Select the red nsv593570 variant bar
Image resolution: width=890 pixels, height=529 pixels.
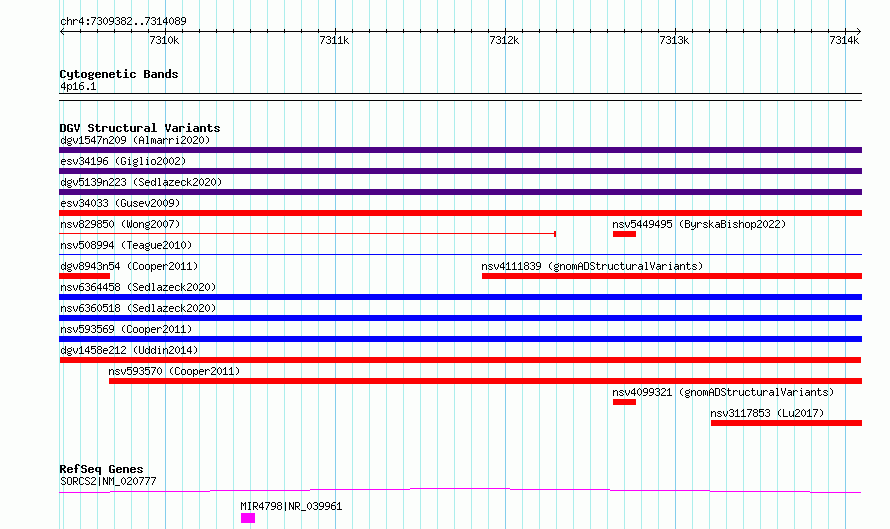(485, 381)
